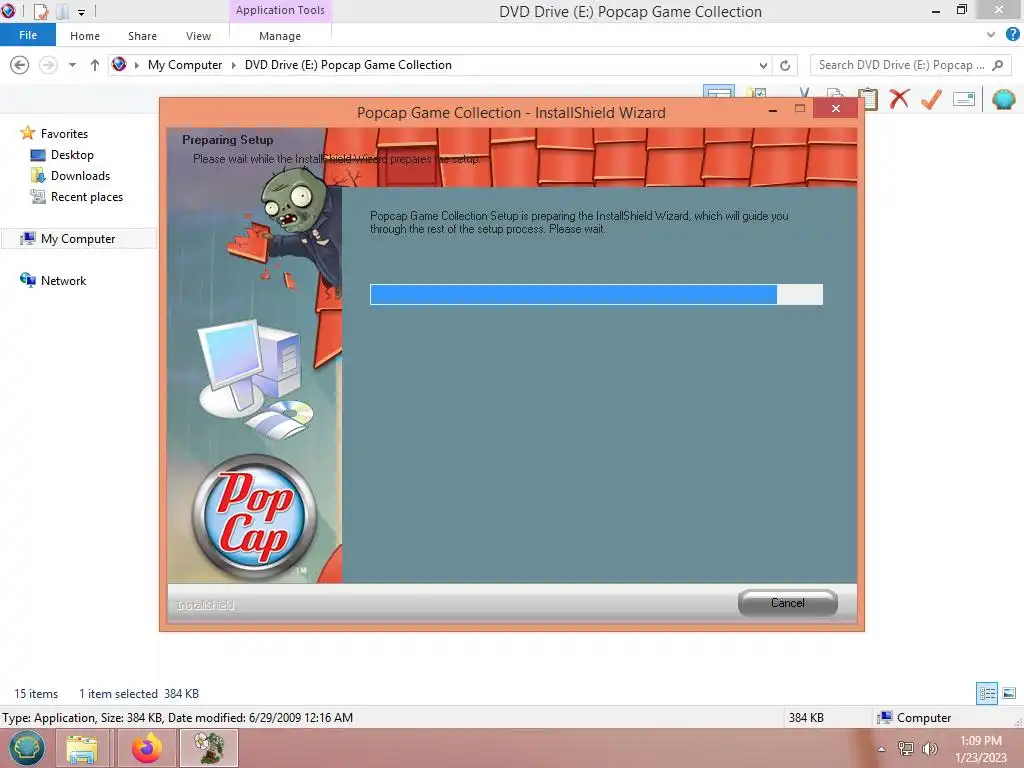The height and width of the screenshot is (768, 1024).
Task: Open the View ribbon tab
Action: [x=198, y=36]
